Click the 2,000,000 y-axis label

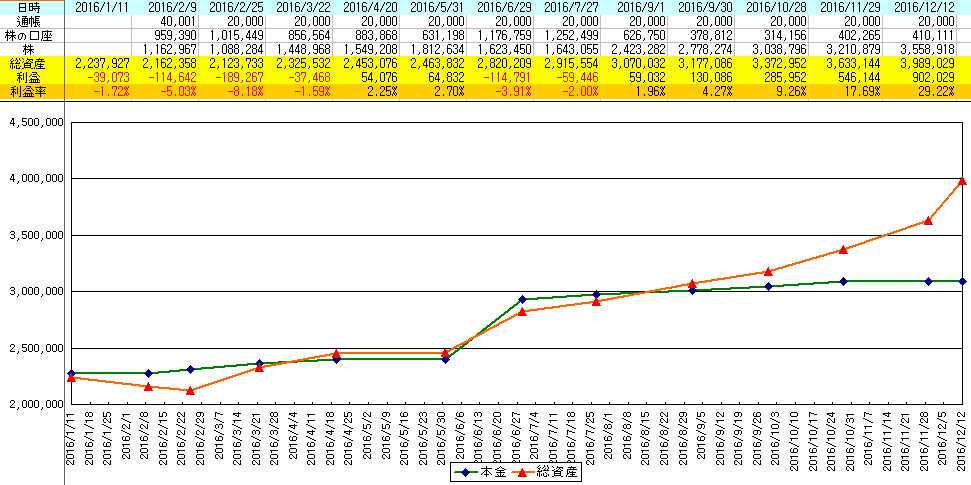36,404
